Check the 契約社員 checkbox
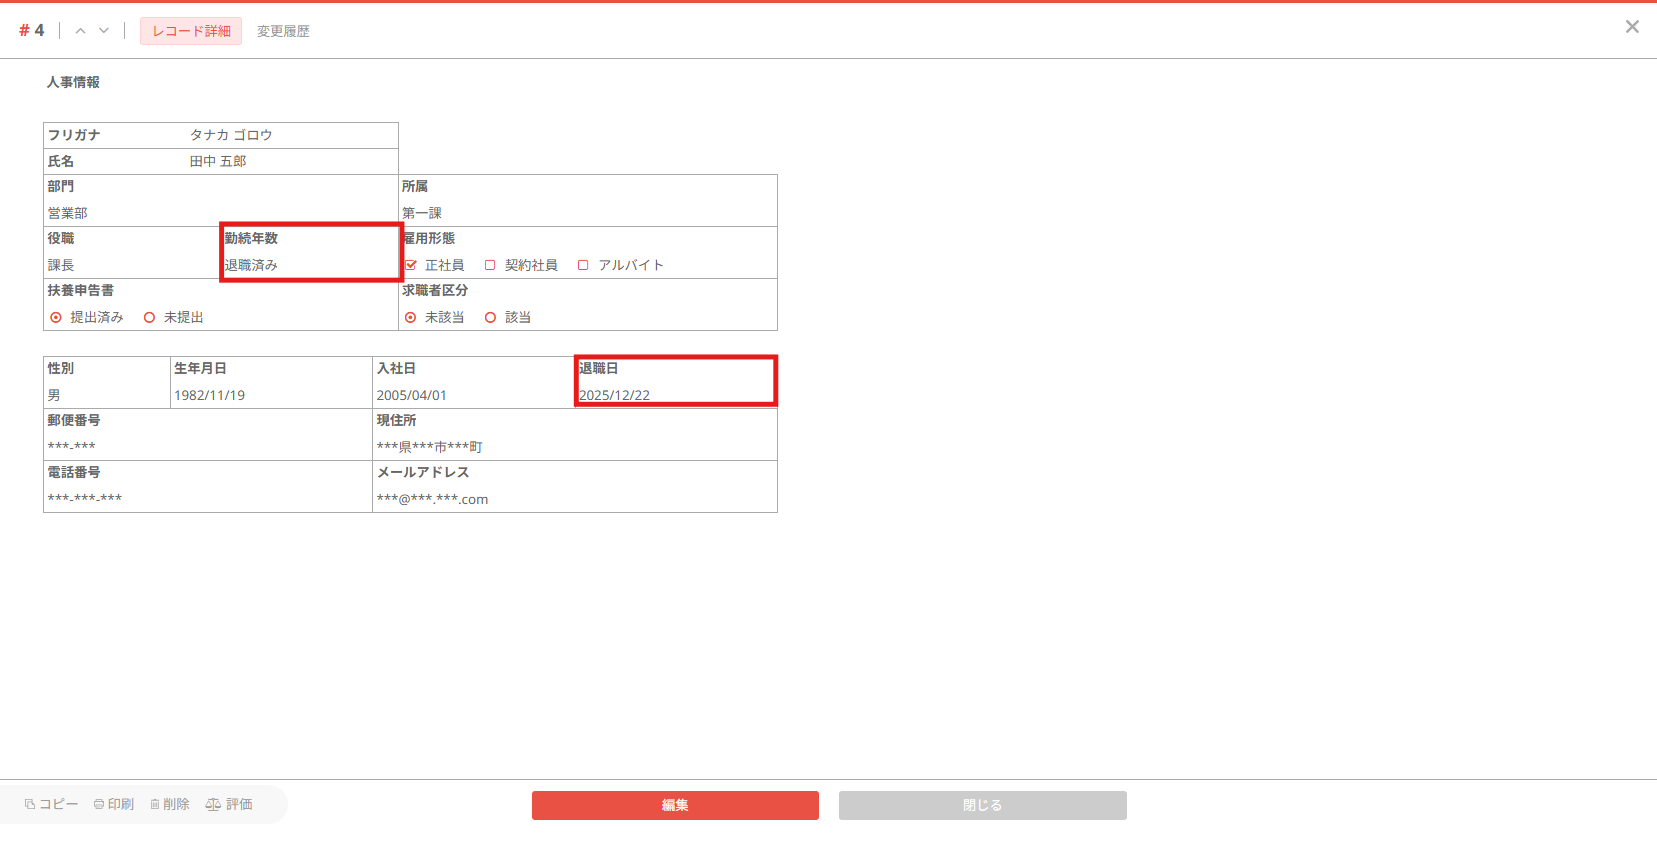Viewport: 1657px width, 843px height. [x=490, y=265]
